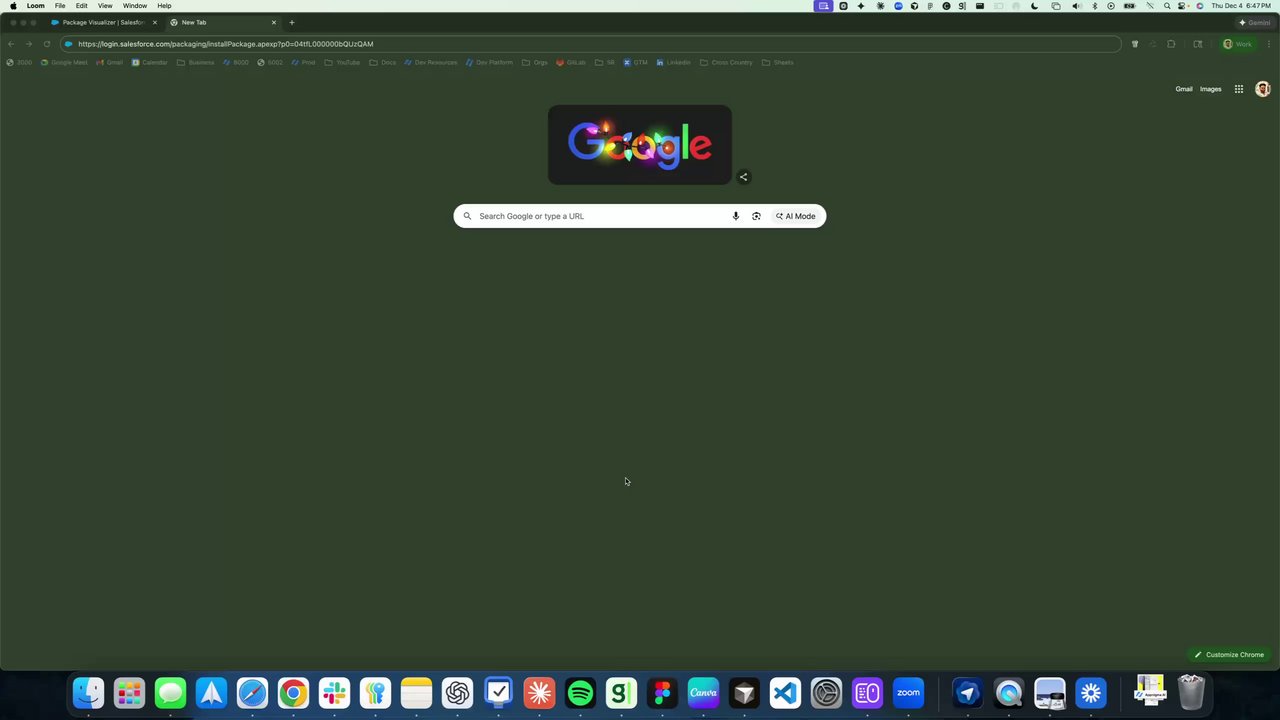Launch ChatGPT from the Dock
The image size is (1280, 720).
[457, 693]
